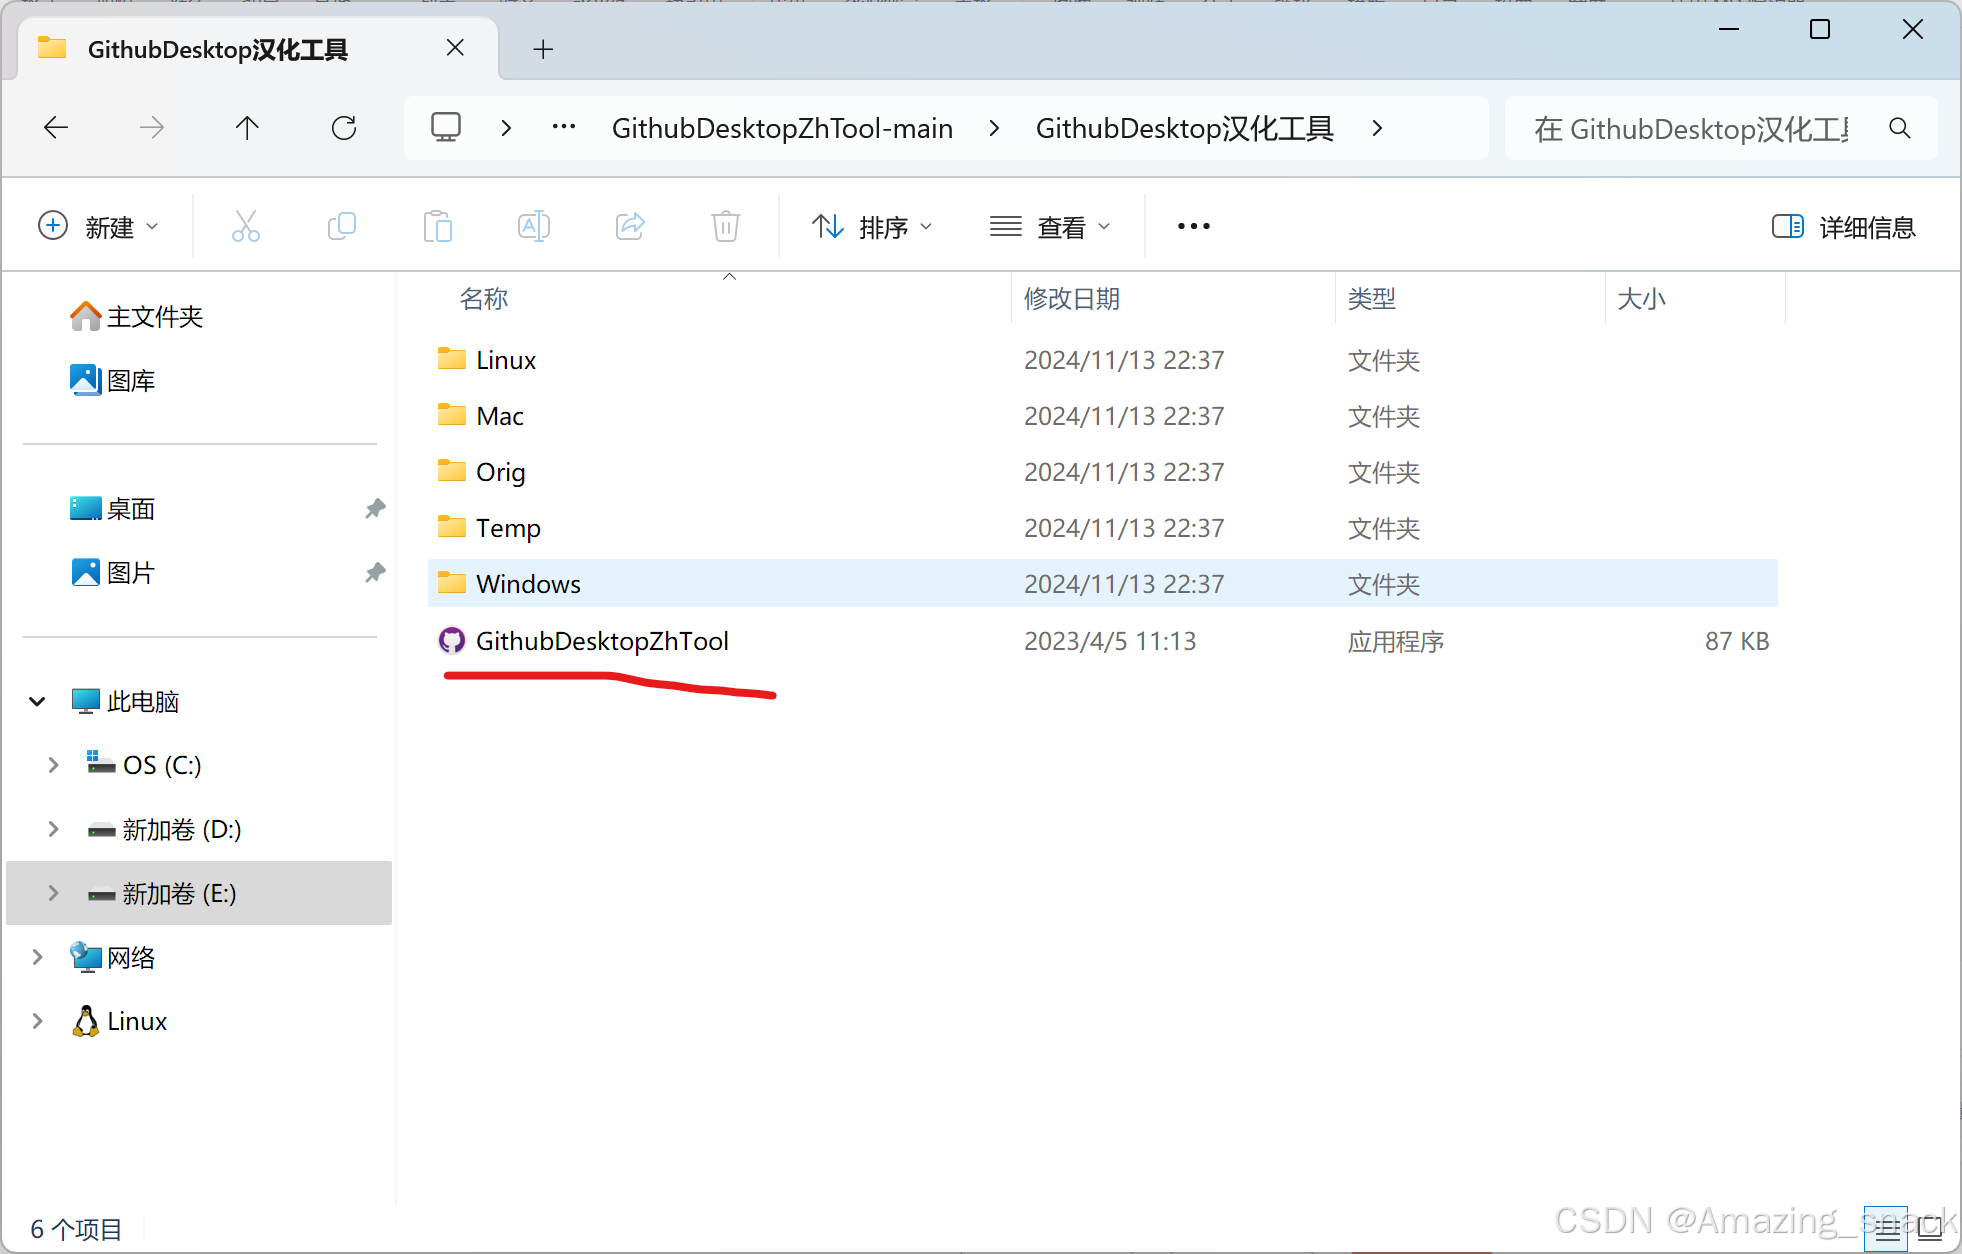Screen dimensions: 1962x1254
Task: Open the 新建 (New) dropdown
Action: (x=98, y=227)
